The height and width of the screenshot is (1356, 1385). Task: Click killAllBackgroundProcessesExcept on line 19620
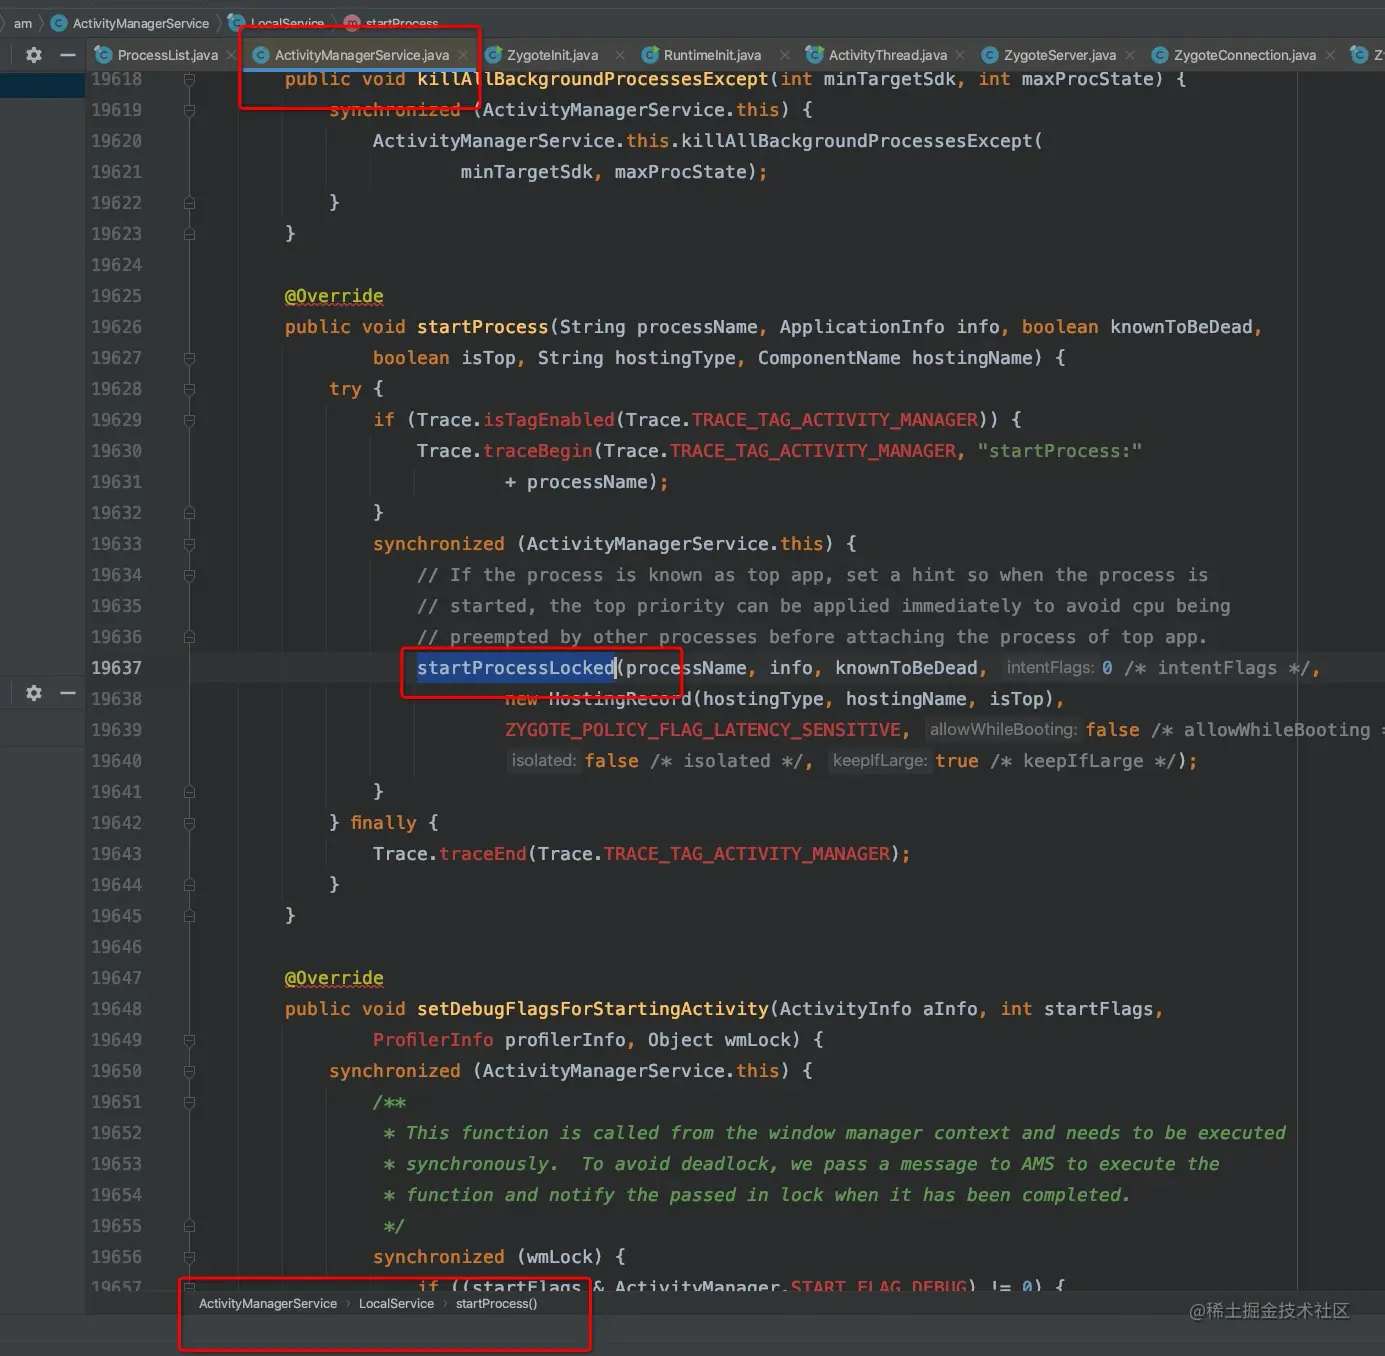(857, 141)
